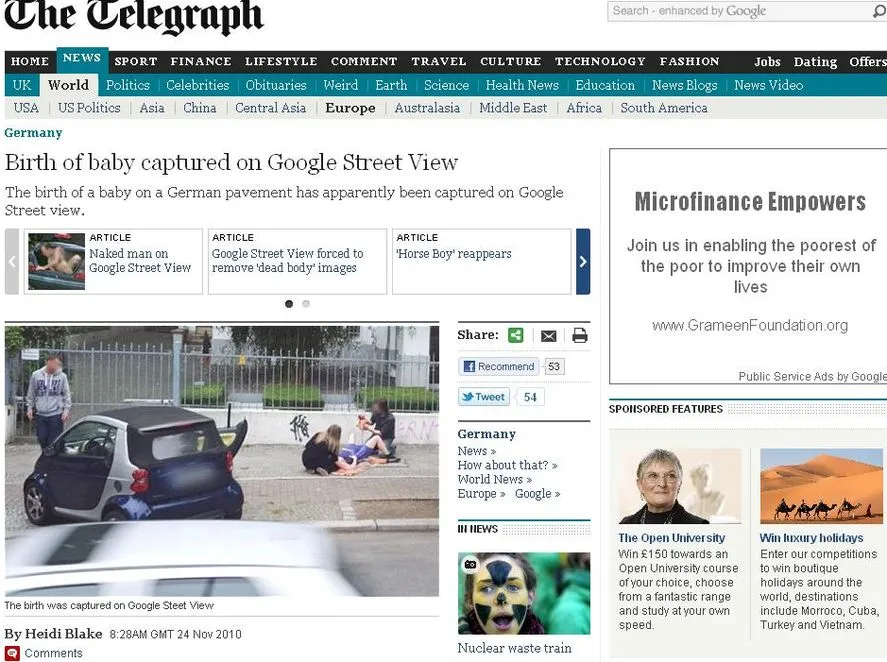Visit www.GrameenFoundation.org from the ad

[751, 325]
